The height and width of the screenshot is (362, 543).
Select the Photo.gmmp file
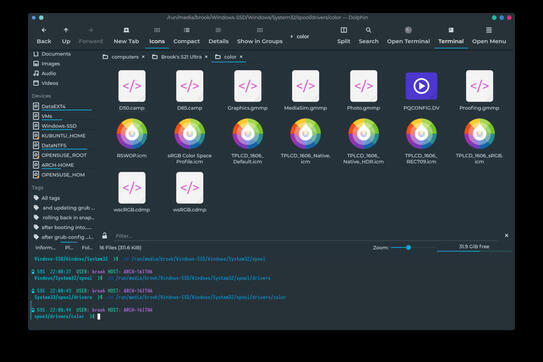[364, 90]
